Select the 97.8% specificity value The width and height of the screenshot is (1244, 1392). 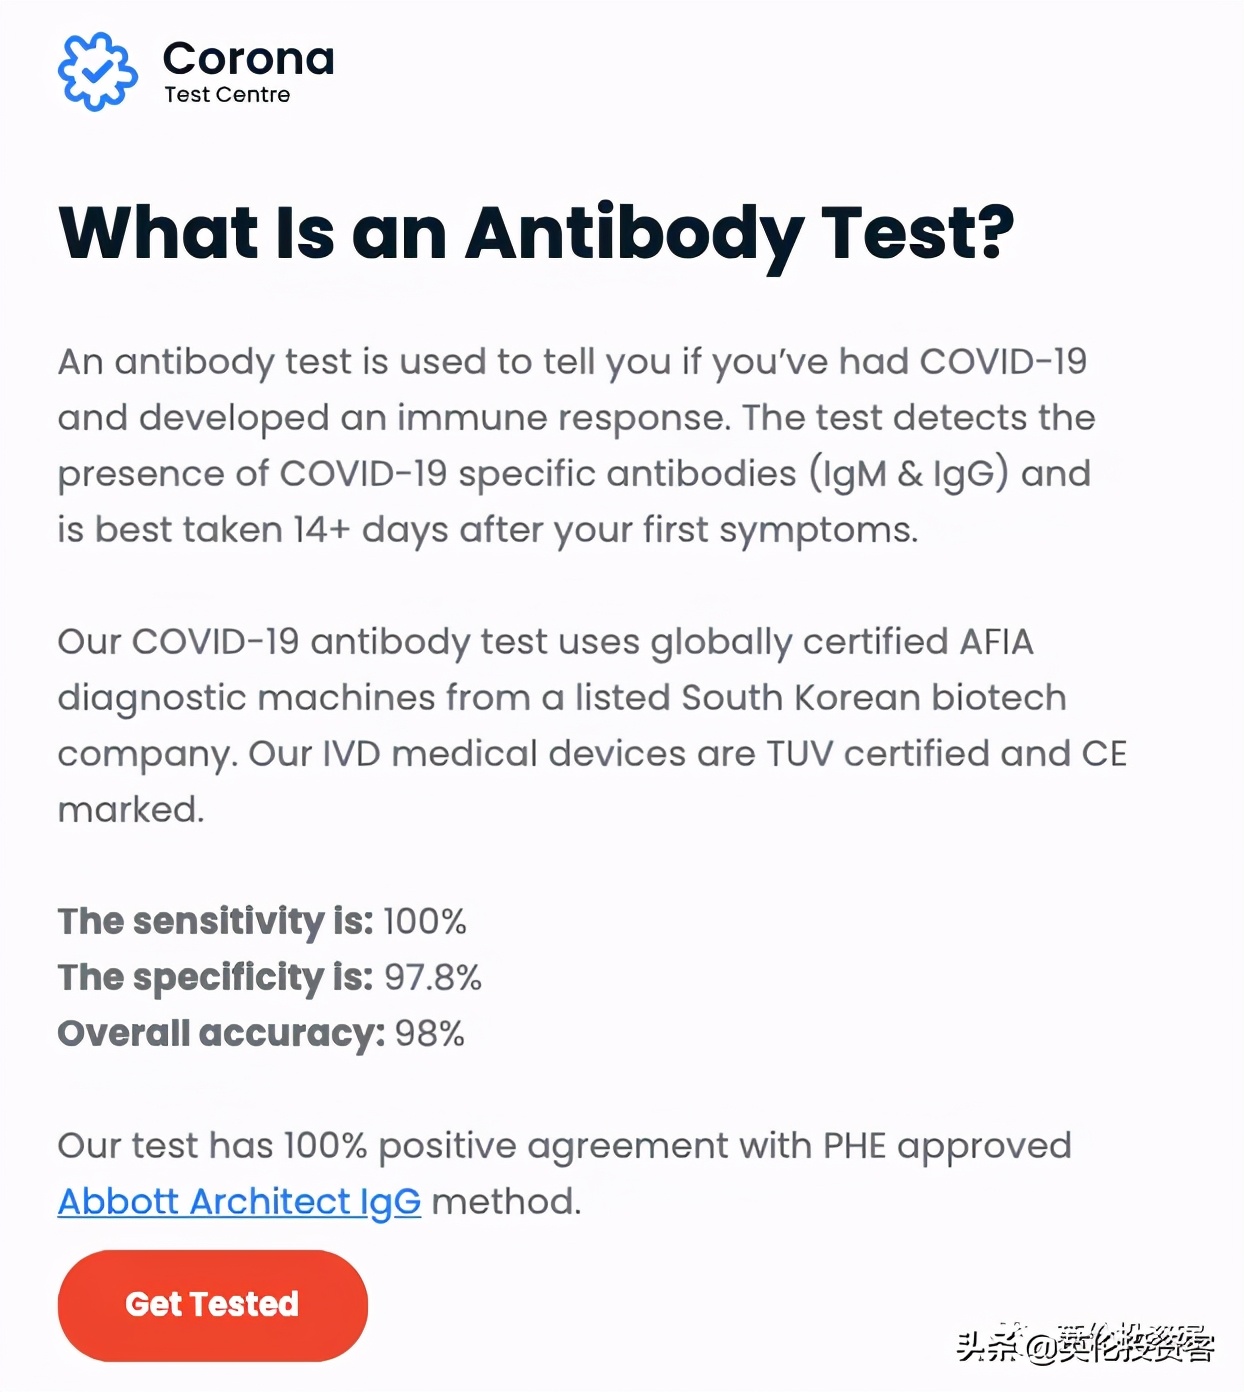[x=433, y=977]
